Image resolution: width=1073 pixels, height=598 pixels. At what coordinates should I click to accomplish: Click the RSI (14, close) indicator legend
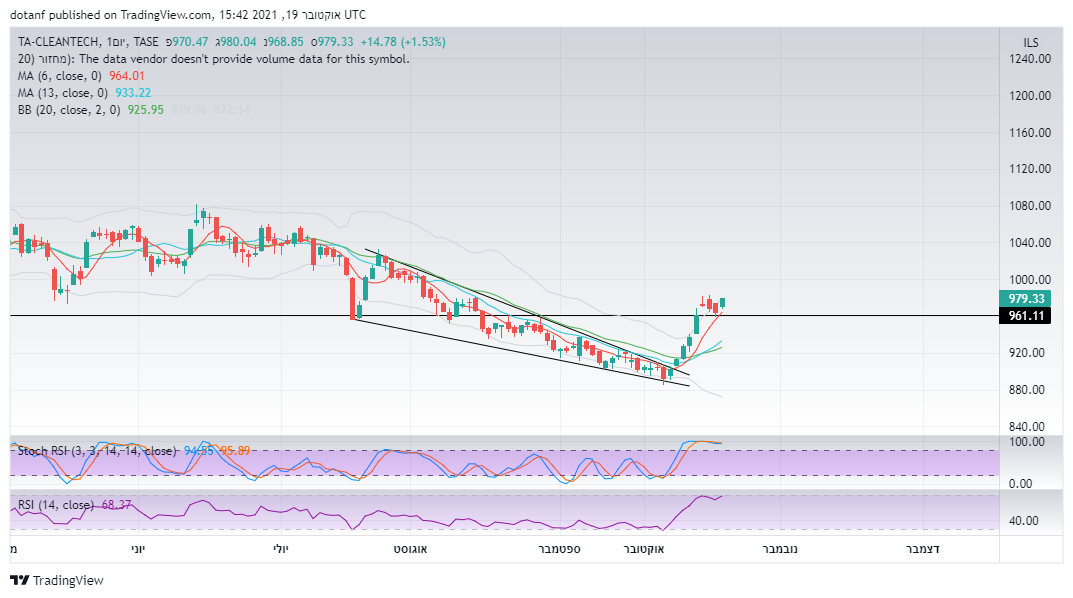pos(55,505)
